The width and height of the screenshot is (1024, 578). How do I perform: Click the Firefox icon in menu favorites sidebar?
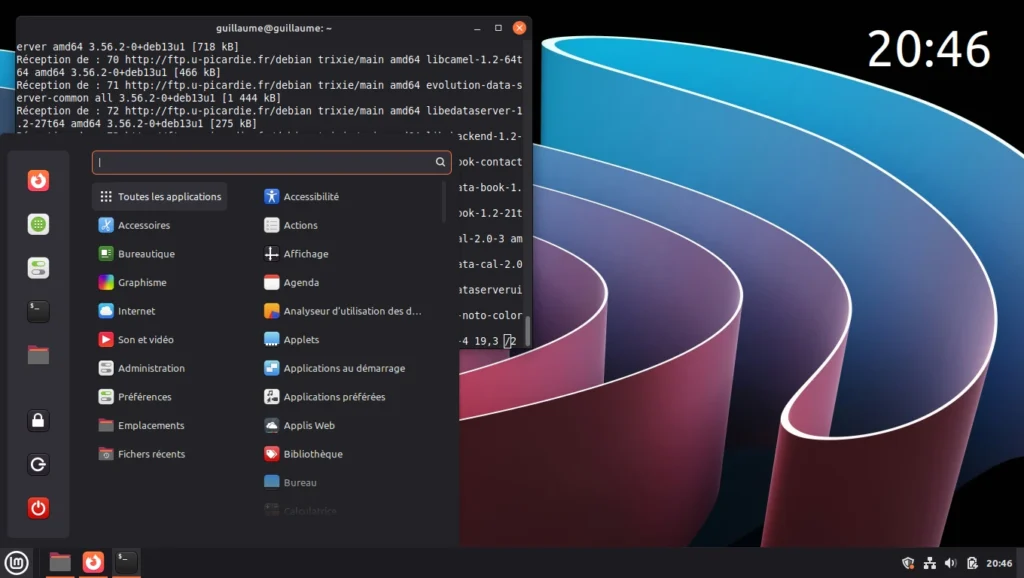pyautogui.click(x=38, y=181)
